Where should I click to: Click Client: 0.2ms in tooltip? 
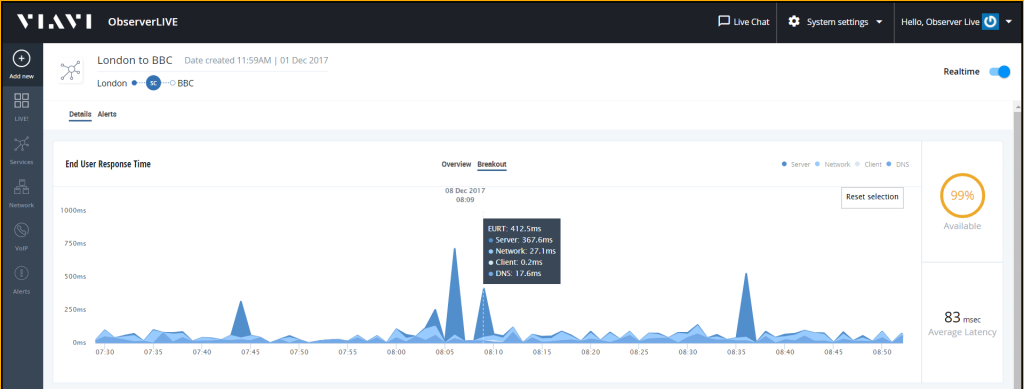pos(516,262)
